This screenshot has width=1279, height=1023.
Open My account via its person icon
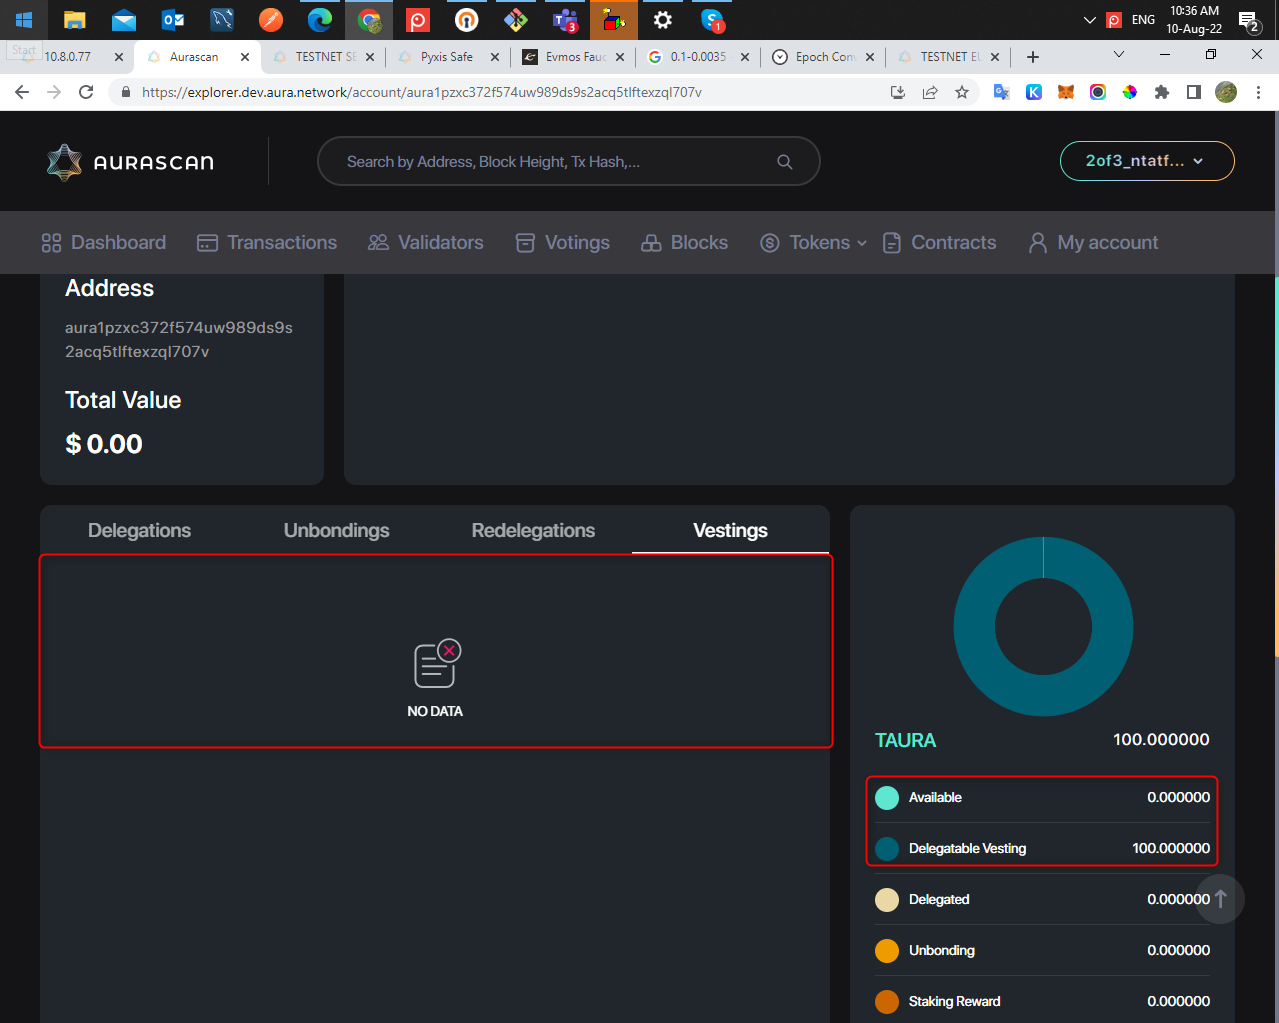[x=1037, y=241]
